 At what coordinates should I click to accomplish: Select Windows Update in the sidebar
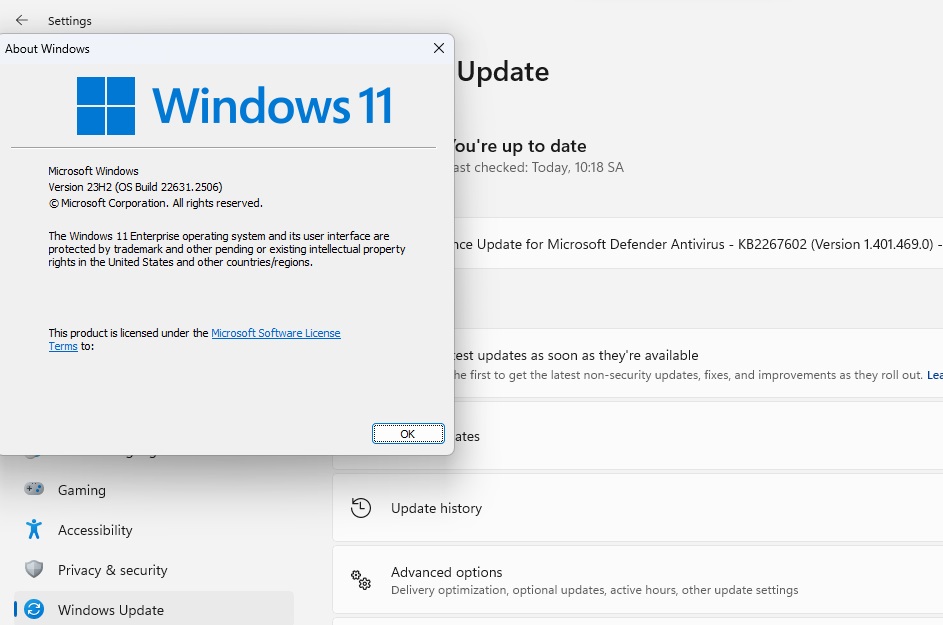point(154,609)
